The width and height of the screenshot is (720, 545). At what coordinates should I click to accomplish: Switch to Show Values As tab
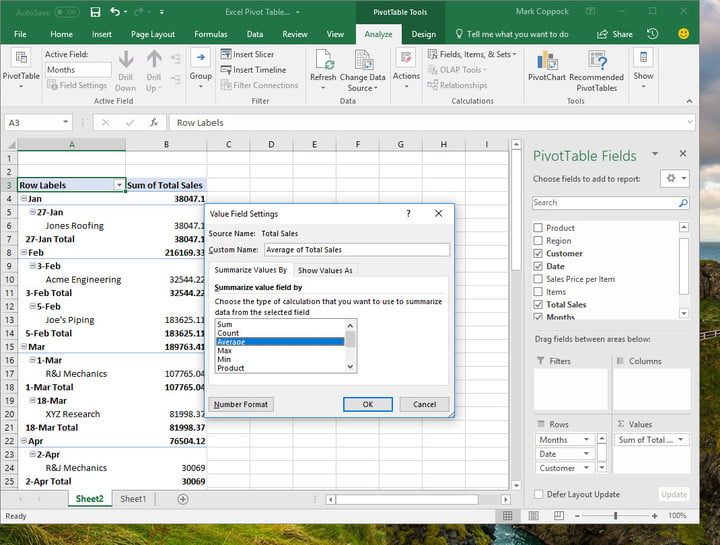coord(325,270)
